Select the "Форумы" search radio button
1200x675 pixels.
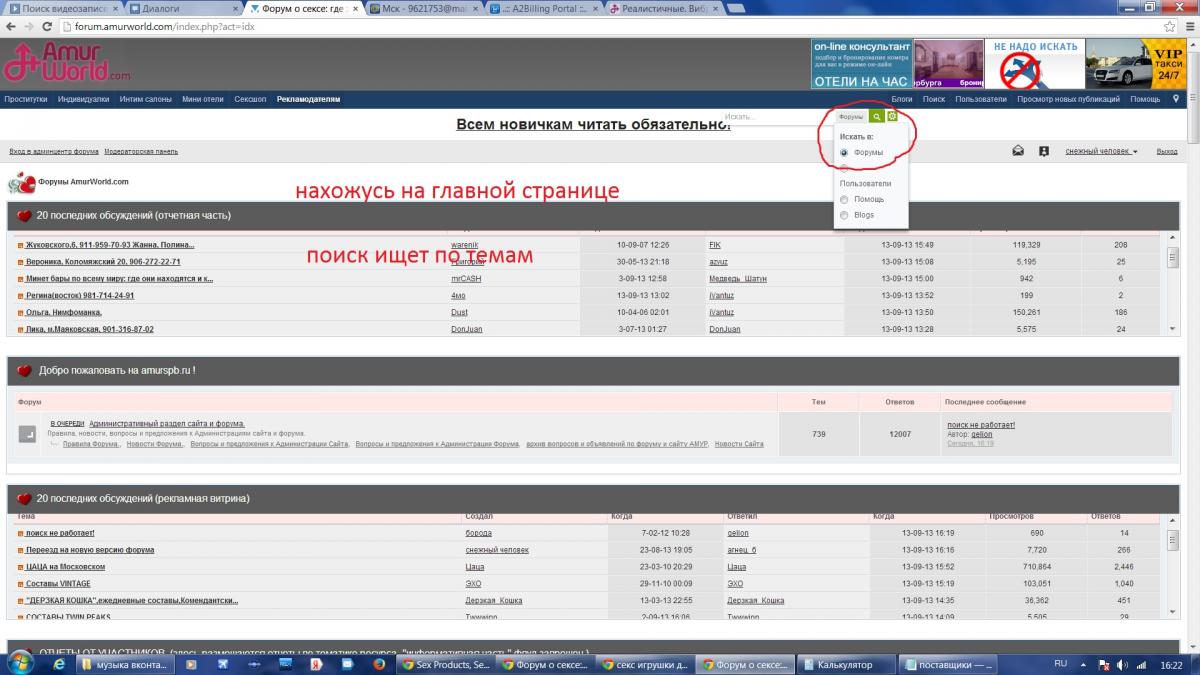[x=844, y=153]
